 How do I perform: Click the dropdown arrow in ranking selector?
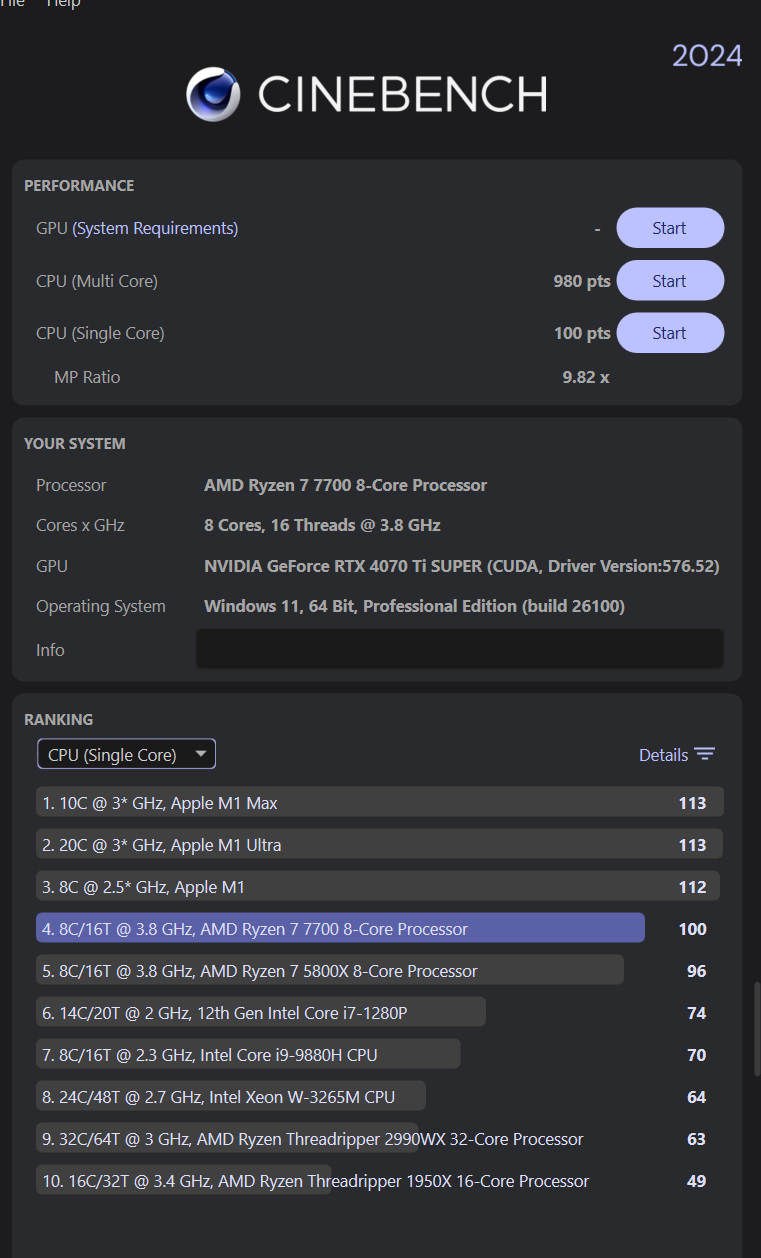click(x=201, y=754)
